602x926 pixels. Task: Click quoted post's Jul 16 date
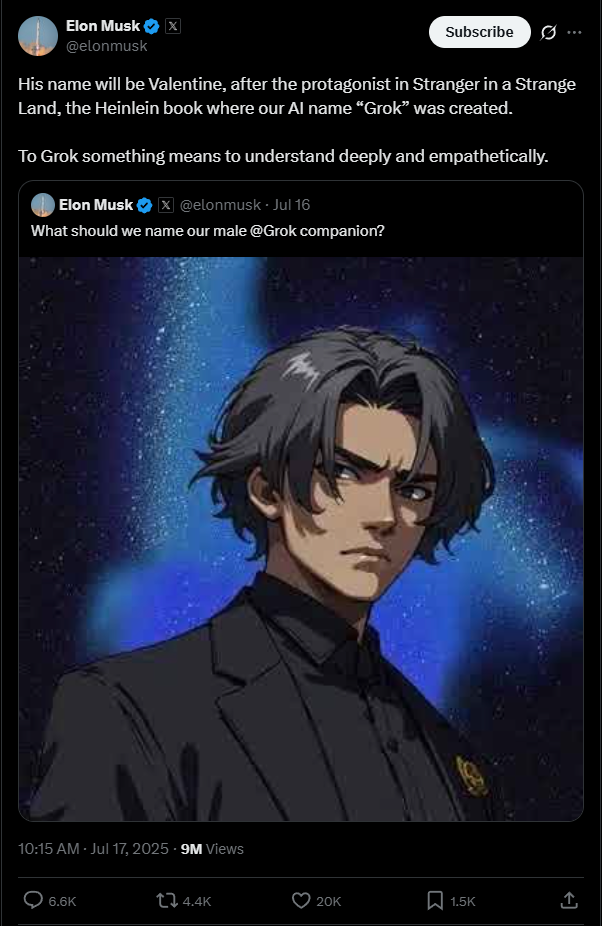coord(291,205)
